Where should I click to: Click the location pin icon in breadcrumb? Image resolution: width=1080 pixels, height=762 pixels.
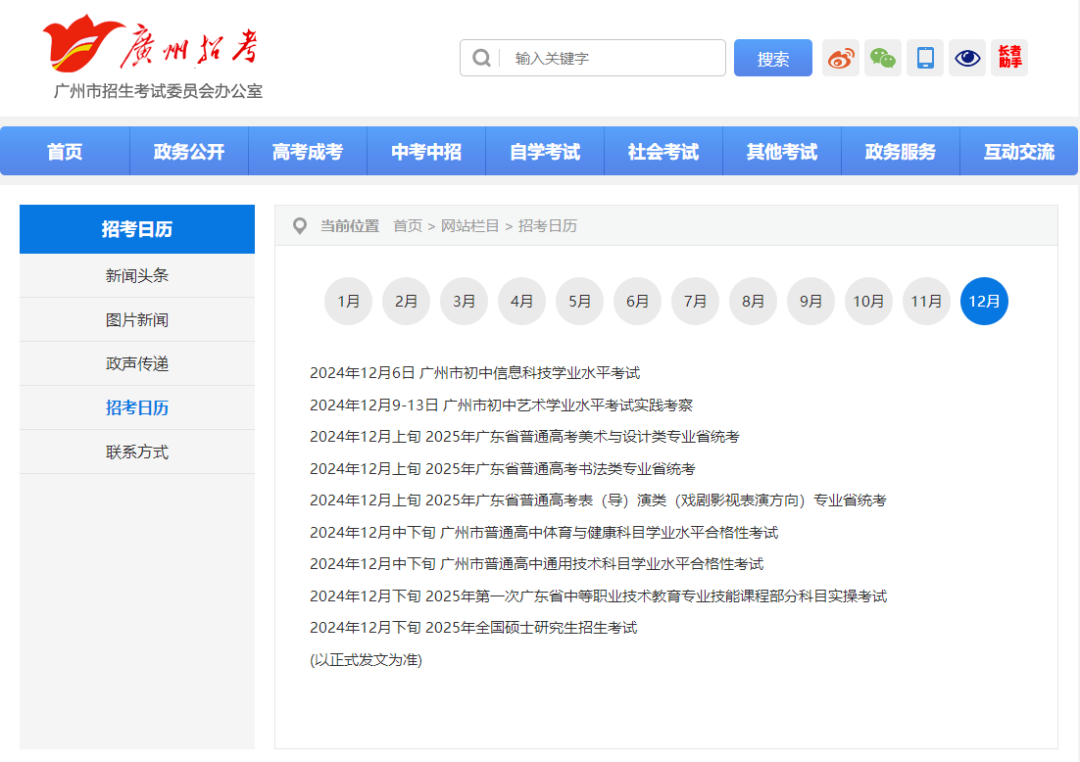[x=300, y=226]
